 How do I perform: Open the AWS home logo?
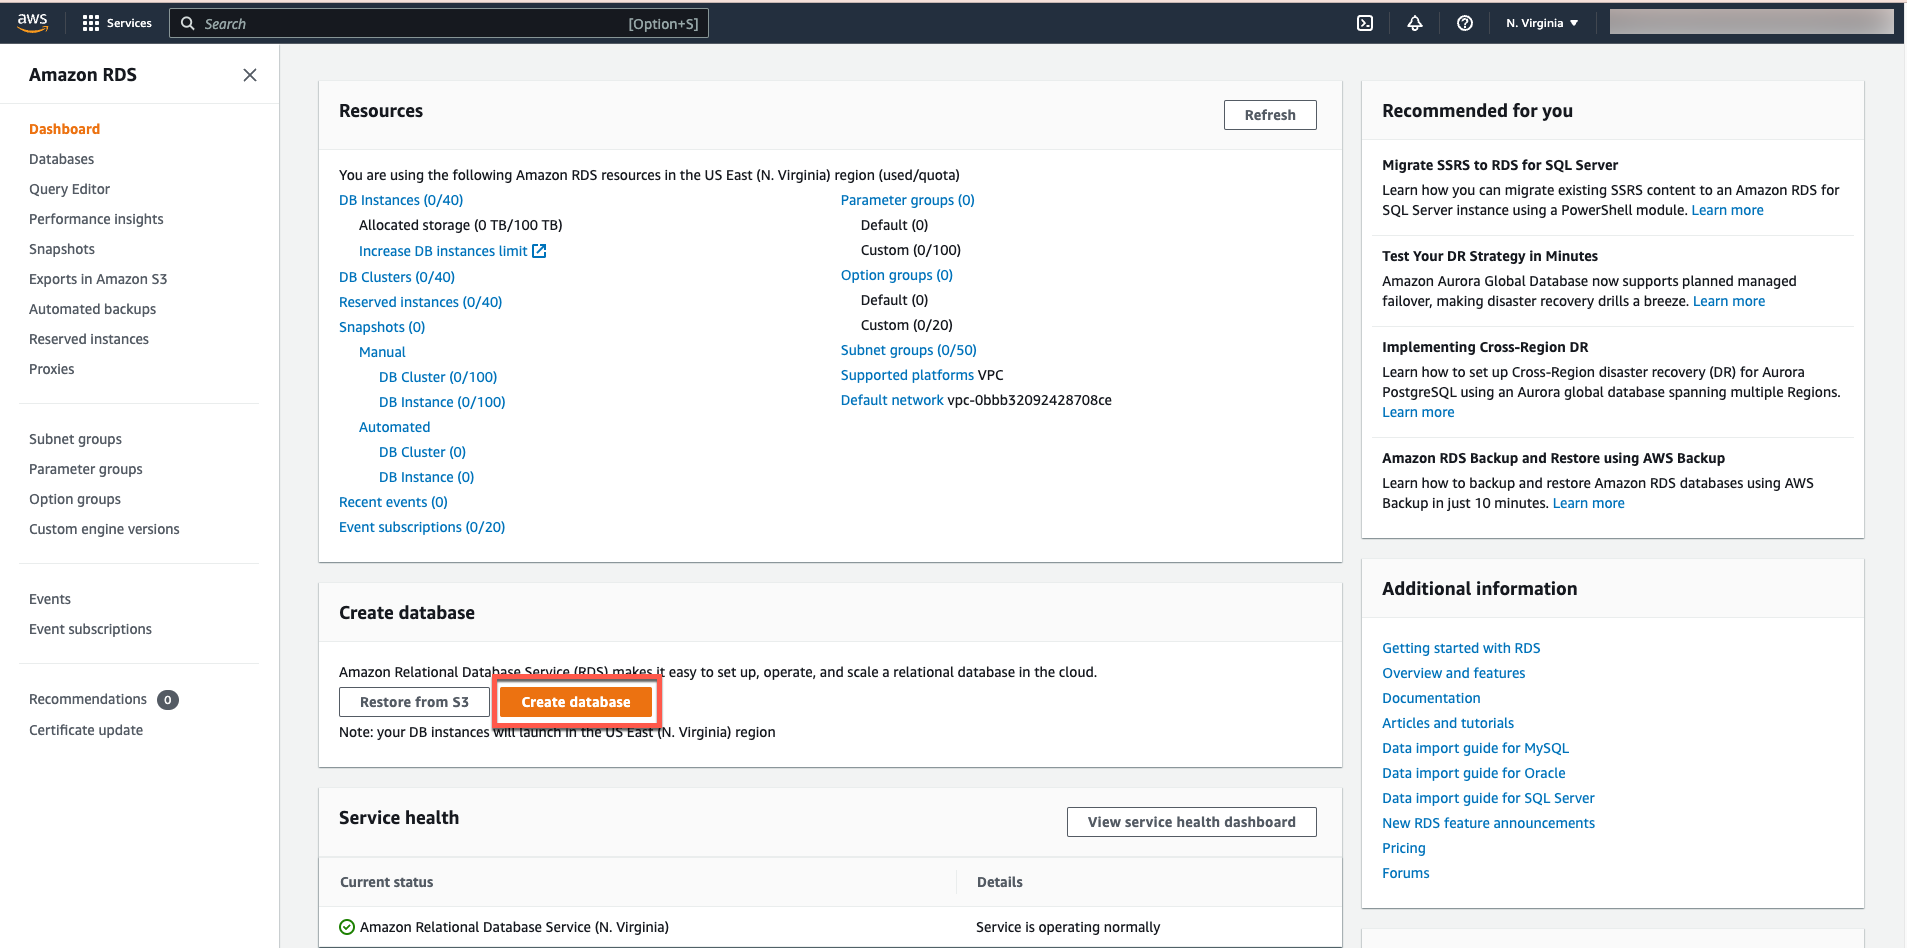click(32, 23)
